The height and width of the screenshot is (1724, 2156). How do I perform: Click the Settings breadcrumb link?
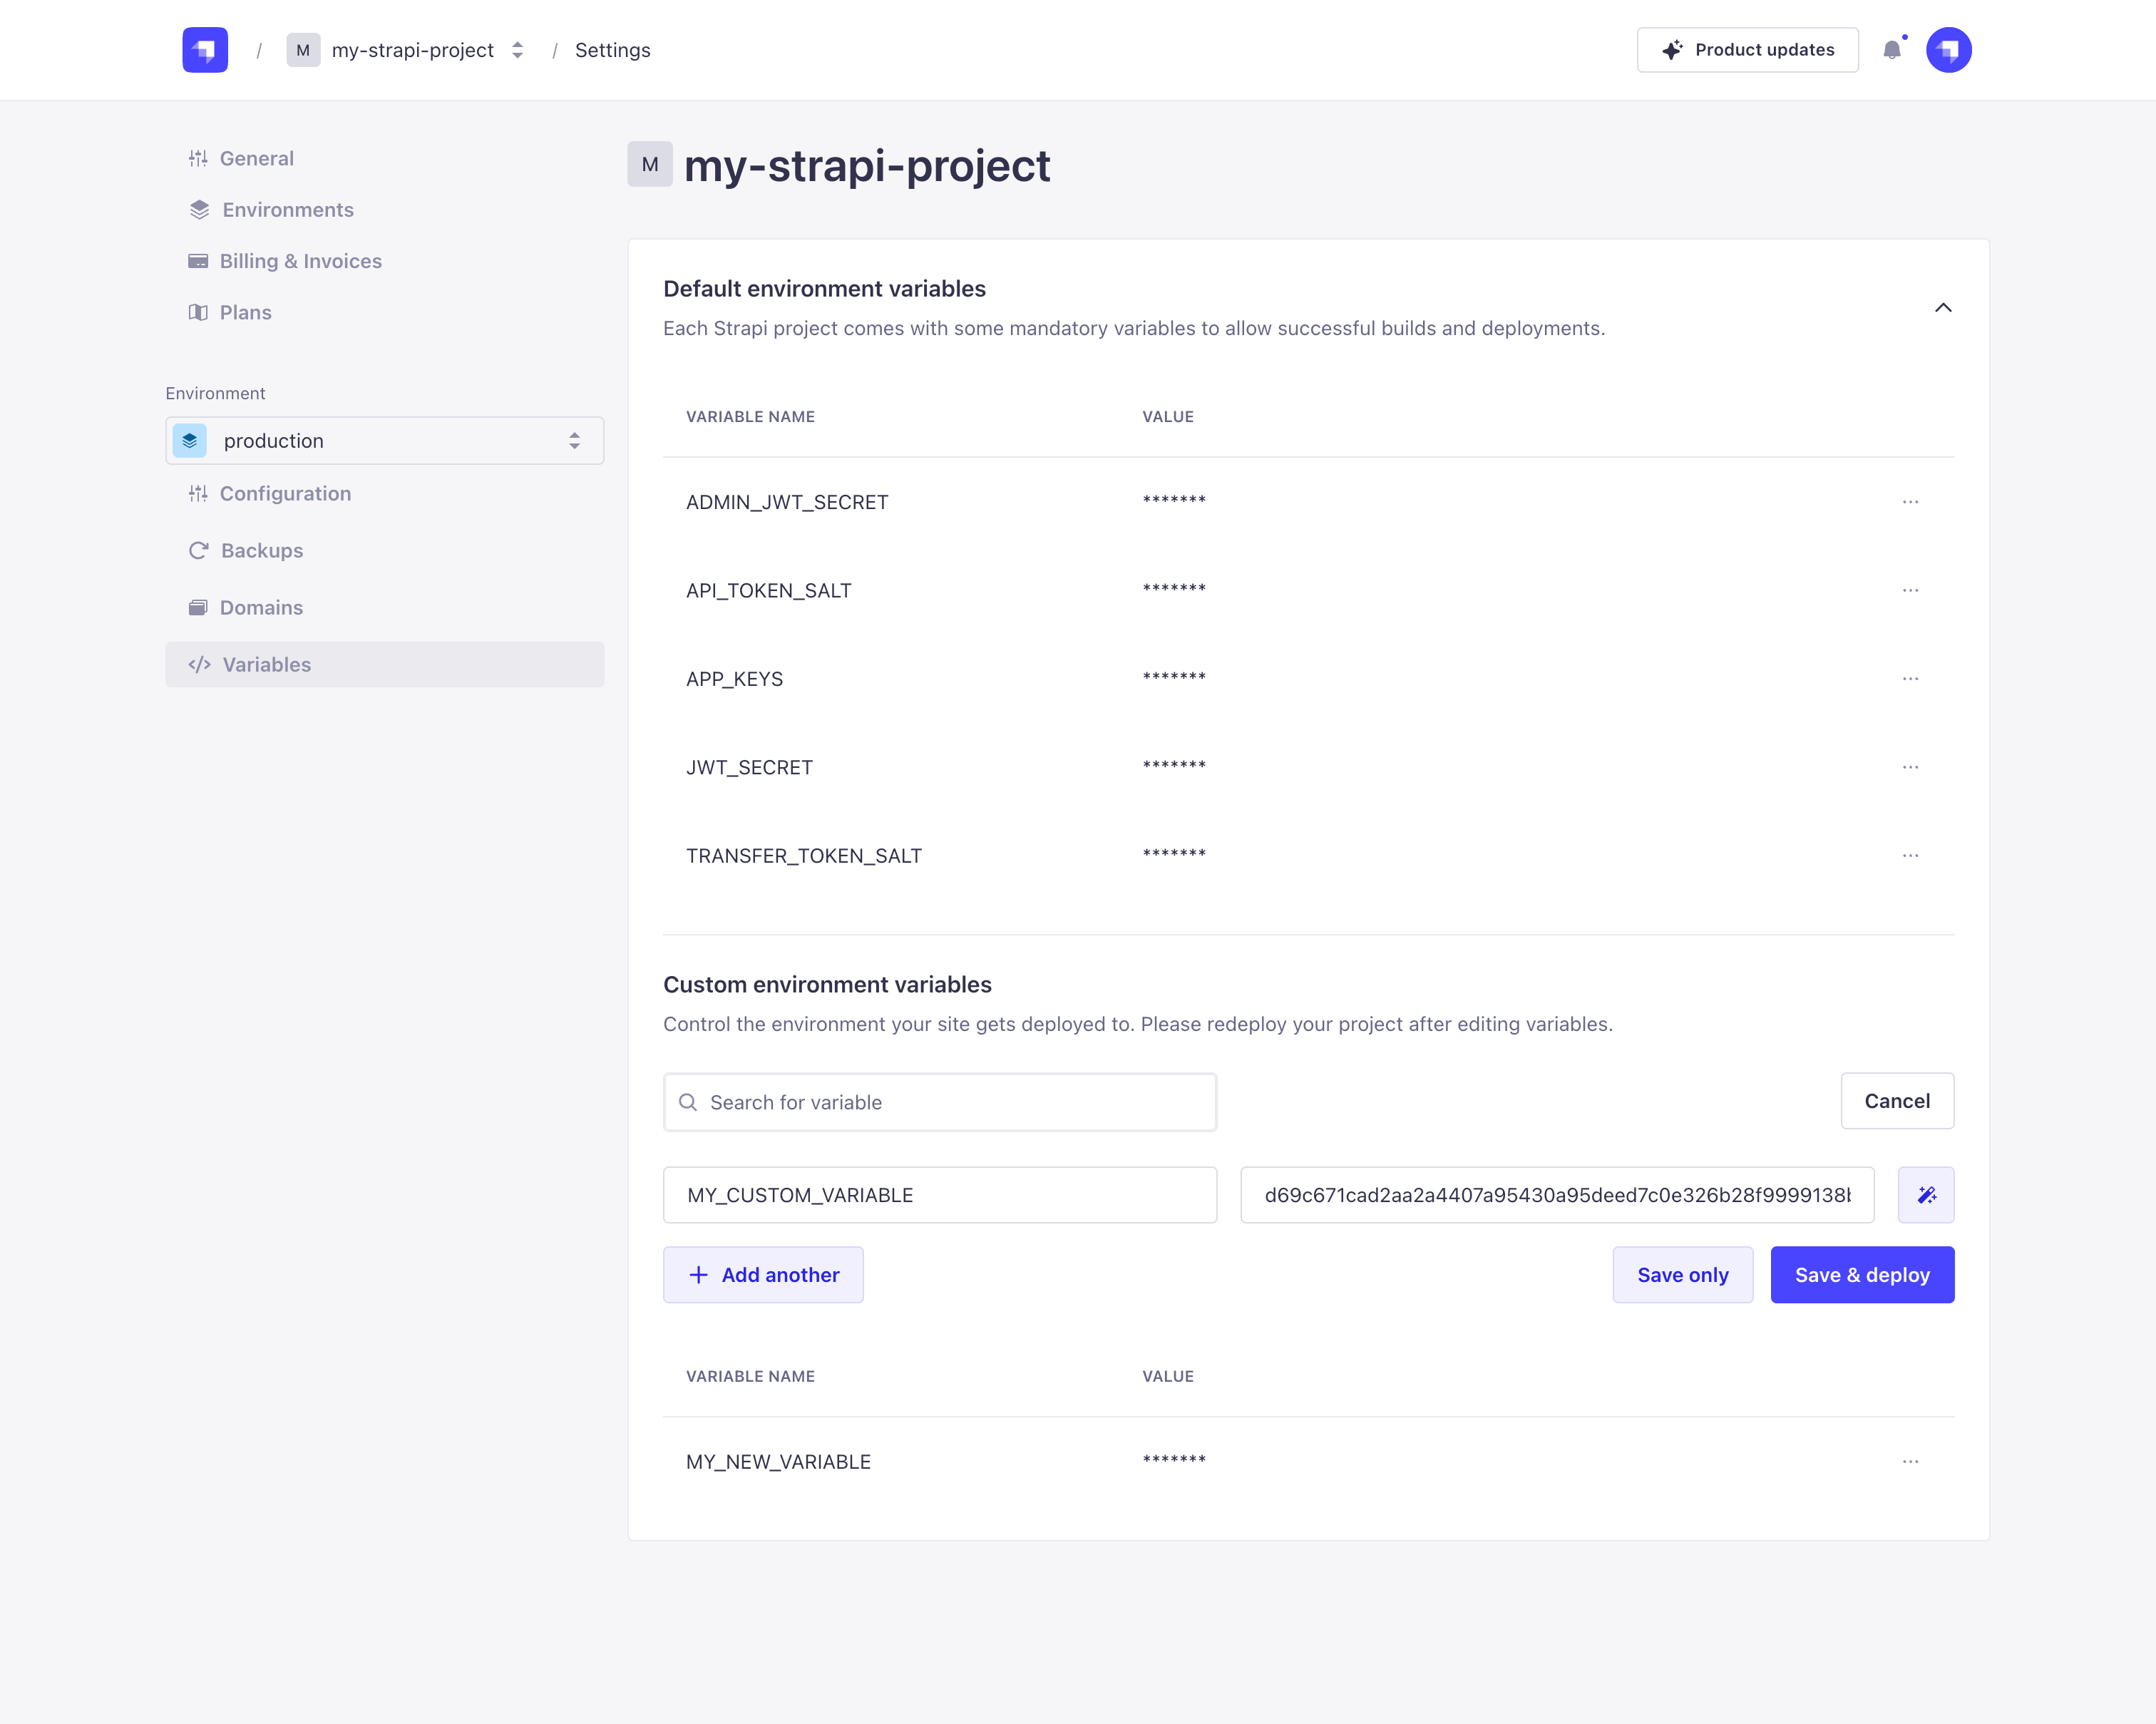tap(612, 50)
